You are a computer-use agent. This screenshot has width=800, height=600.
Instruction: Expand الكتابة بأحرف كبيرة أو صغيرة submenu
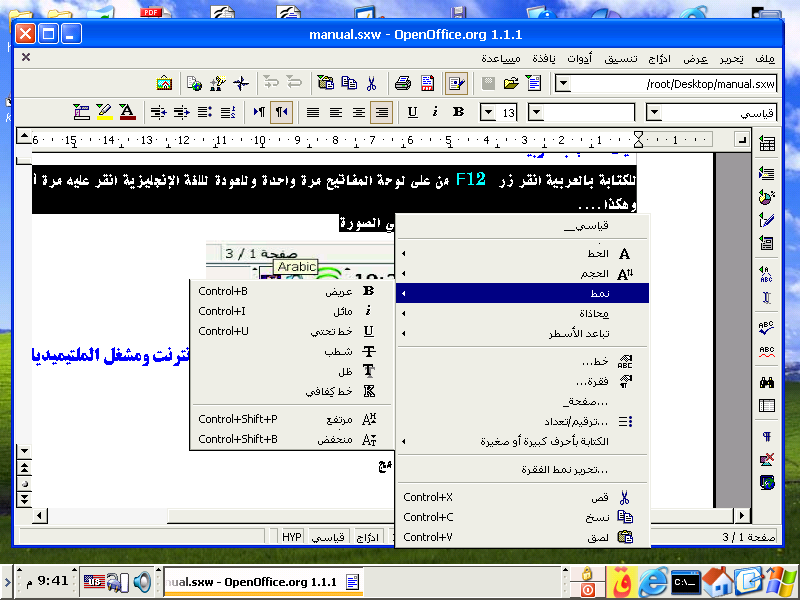(x=522, y=441)
